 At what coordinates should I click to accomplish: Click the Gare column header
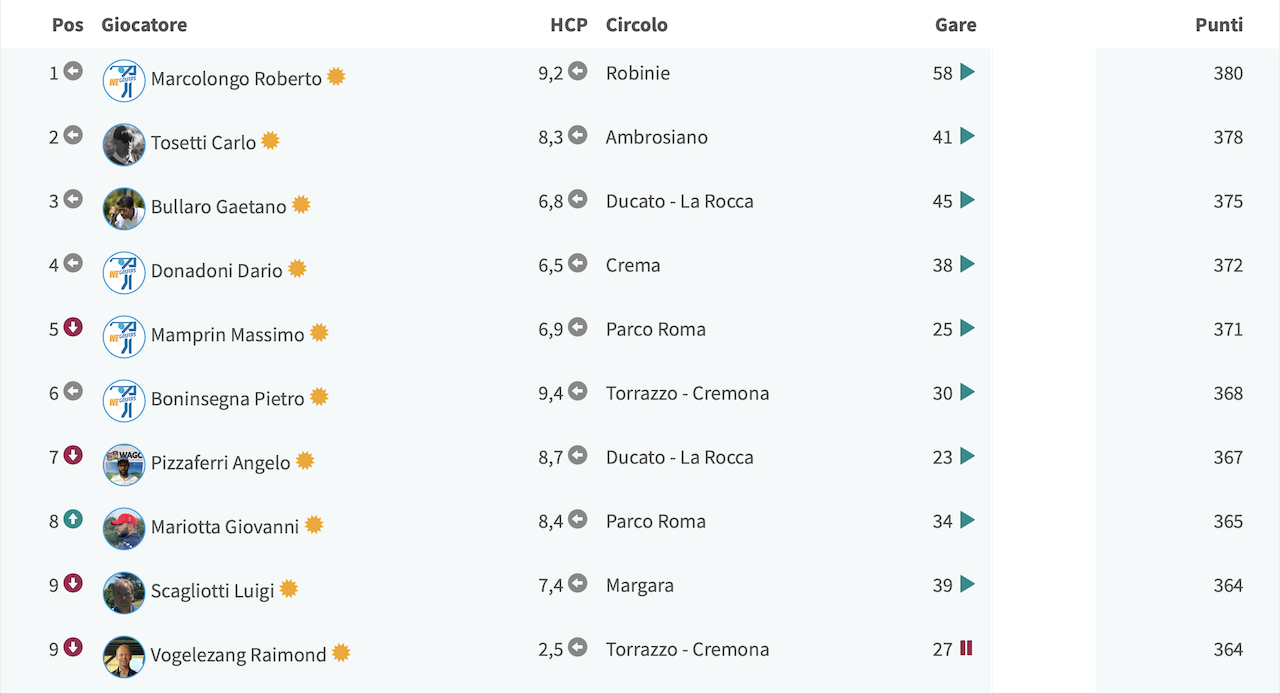[956, 25]
